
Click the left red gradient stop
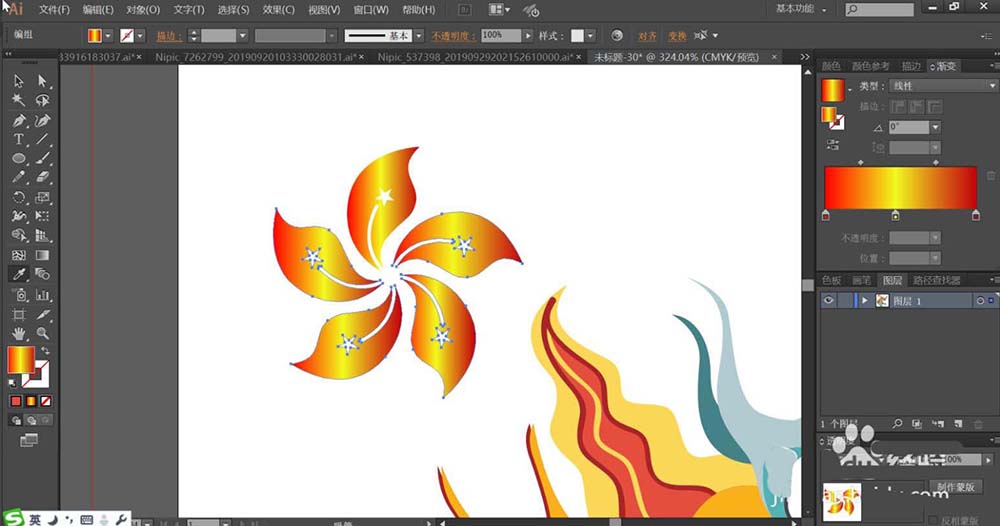(826, 216)
